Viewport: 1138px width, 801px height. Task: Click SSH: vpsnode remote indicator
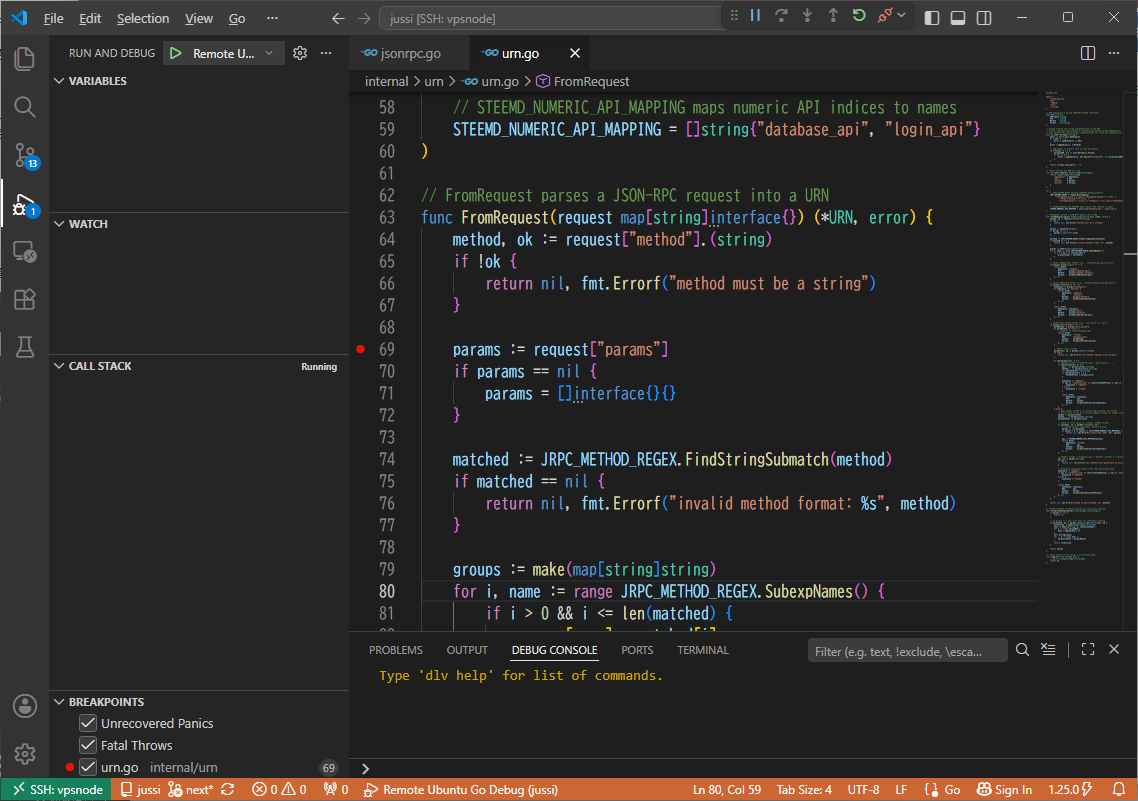pyautogui.click(x=57, y=789)
